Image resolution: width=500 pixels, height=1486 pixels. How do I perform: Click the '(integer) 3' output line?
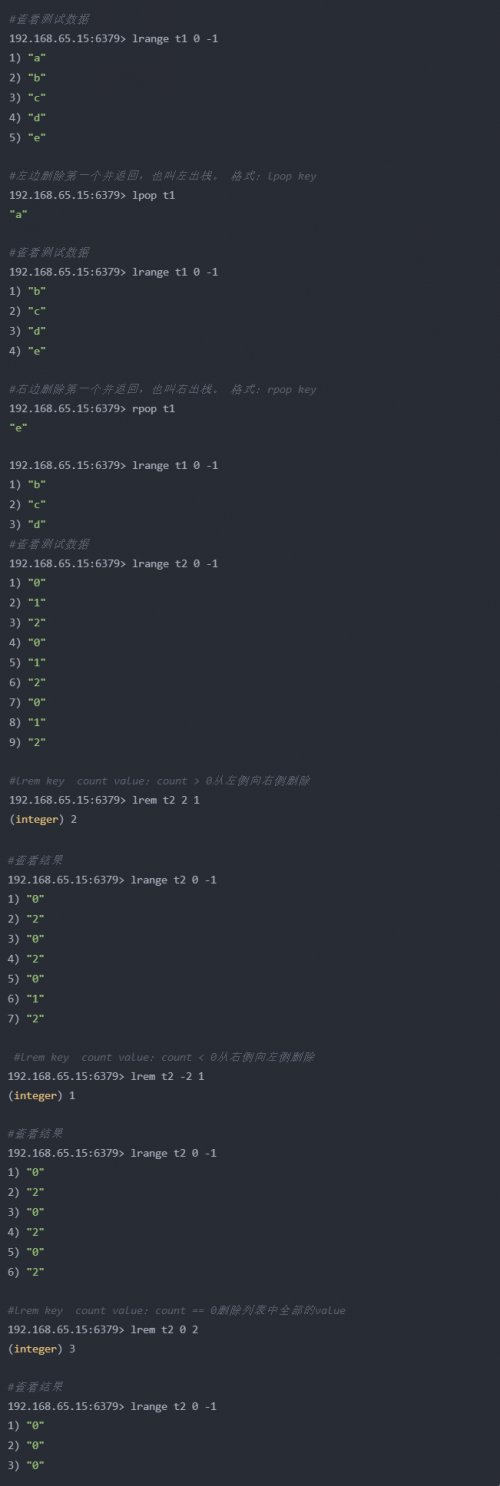coord(42,1349)
